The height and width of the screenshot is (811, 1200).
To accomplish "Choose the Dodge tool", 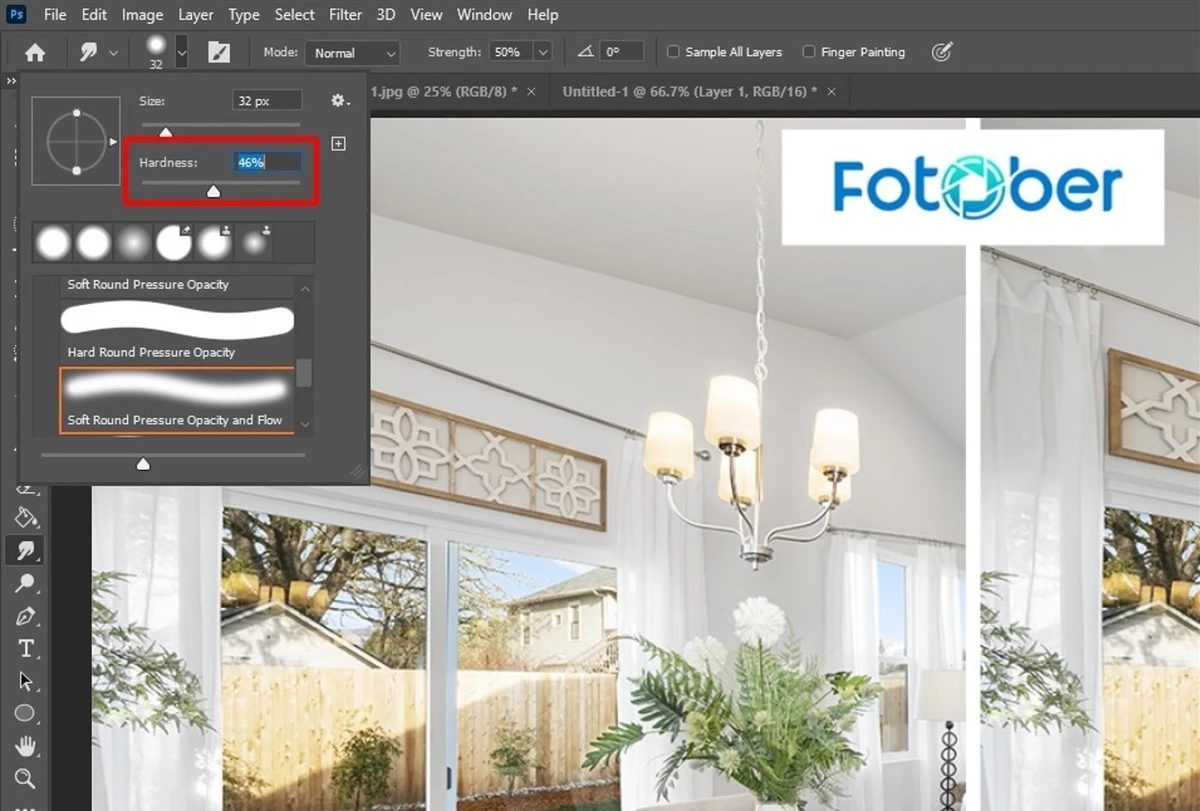I will 25,583.
